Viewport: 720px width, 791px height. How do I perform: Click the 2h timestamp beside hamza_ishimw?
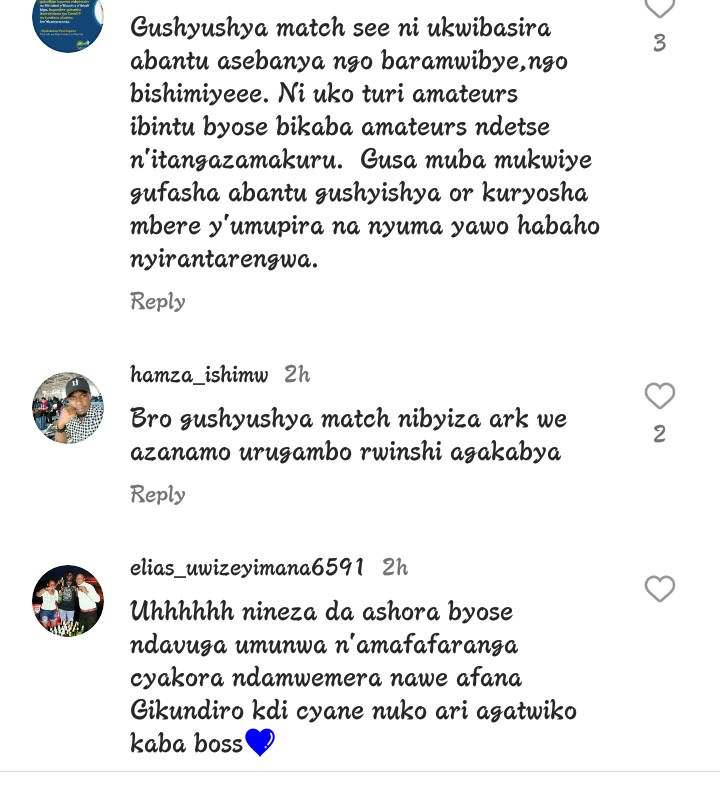297,374
